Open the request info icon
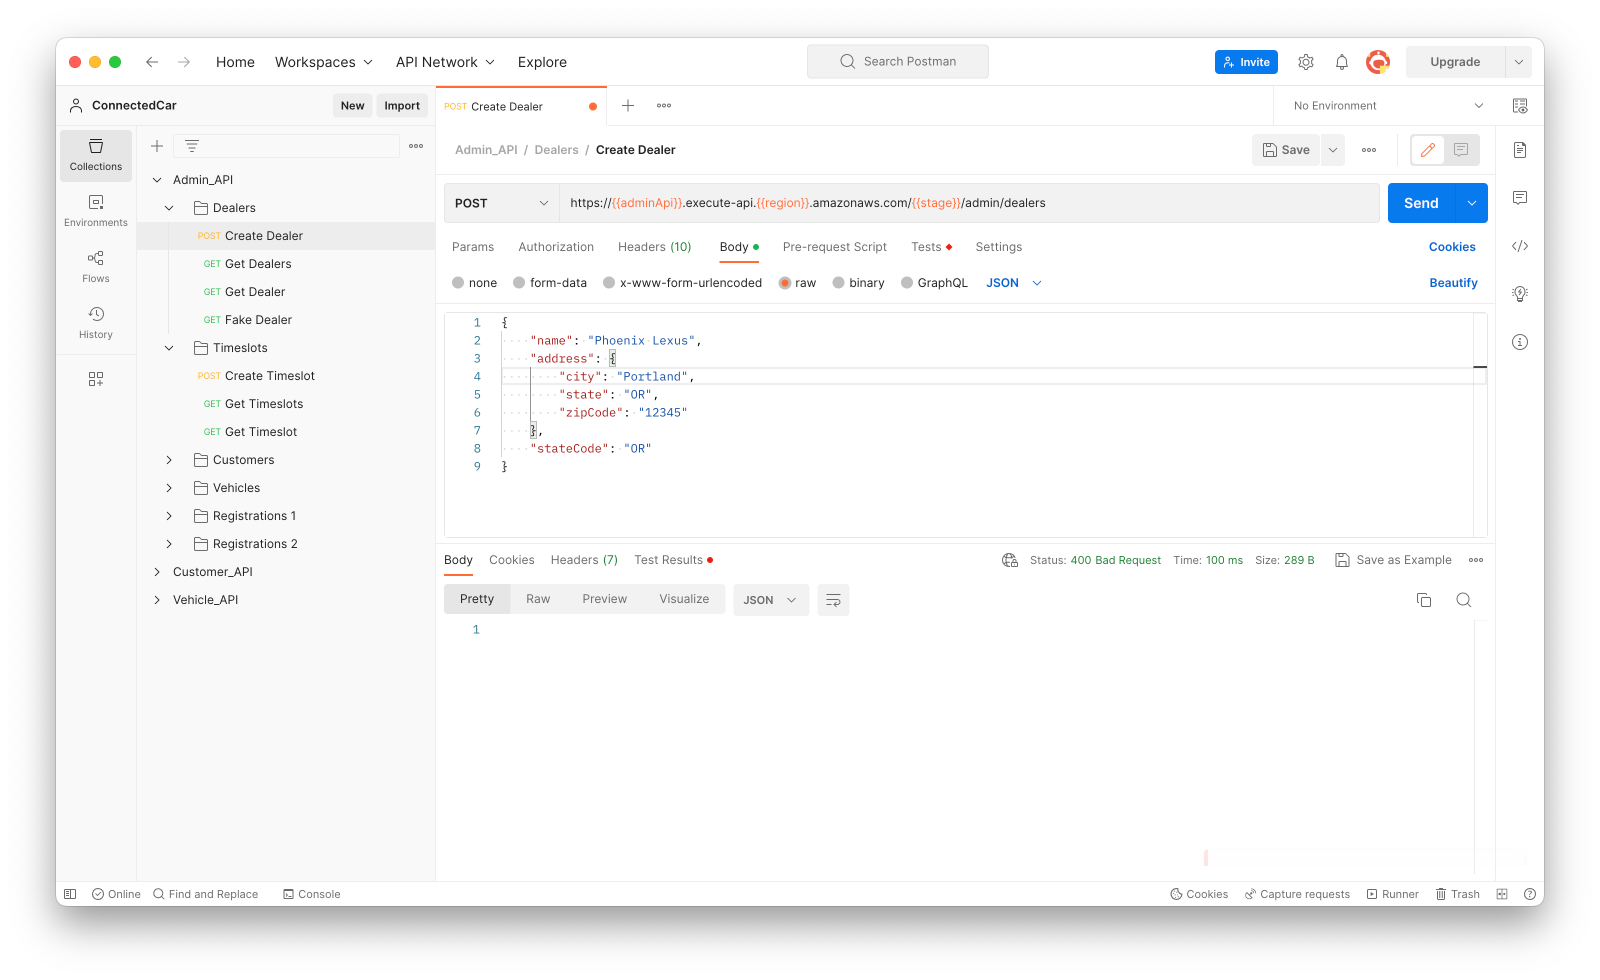 1520,342
